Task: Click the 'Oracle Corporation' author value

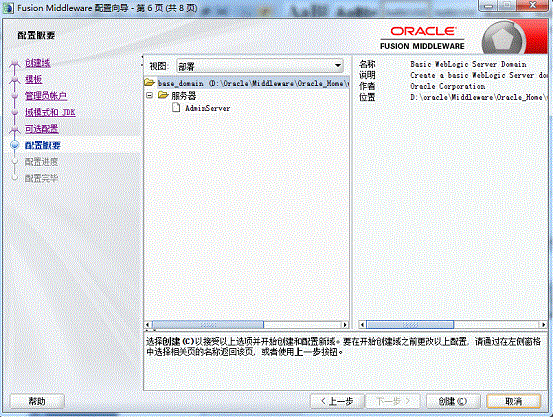Action: pyautogui.click(x=448, y=86)
